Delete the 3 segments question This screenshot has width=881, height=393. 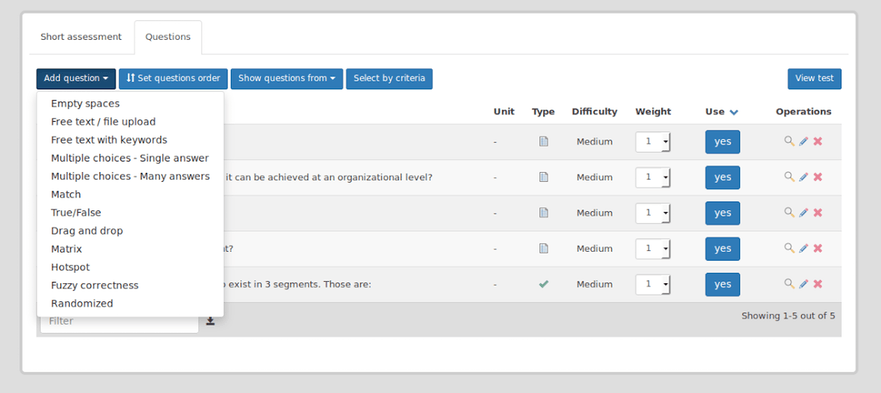click(x=818, y=284)
